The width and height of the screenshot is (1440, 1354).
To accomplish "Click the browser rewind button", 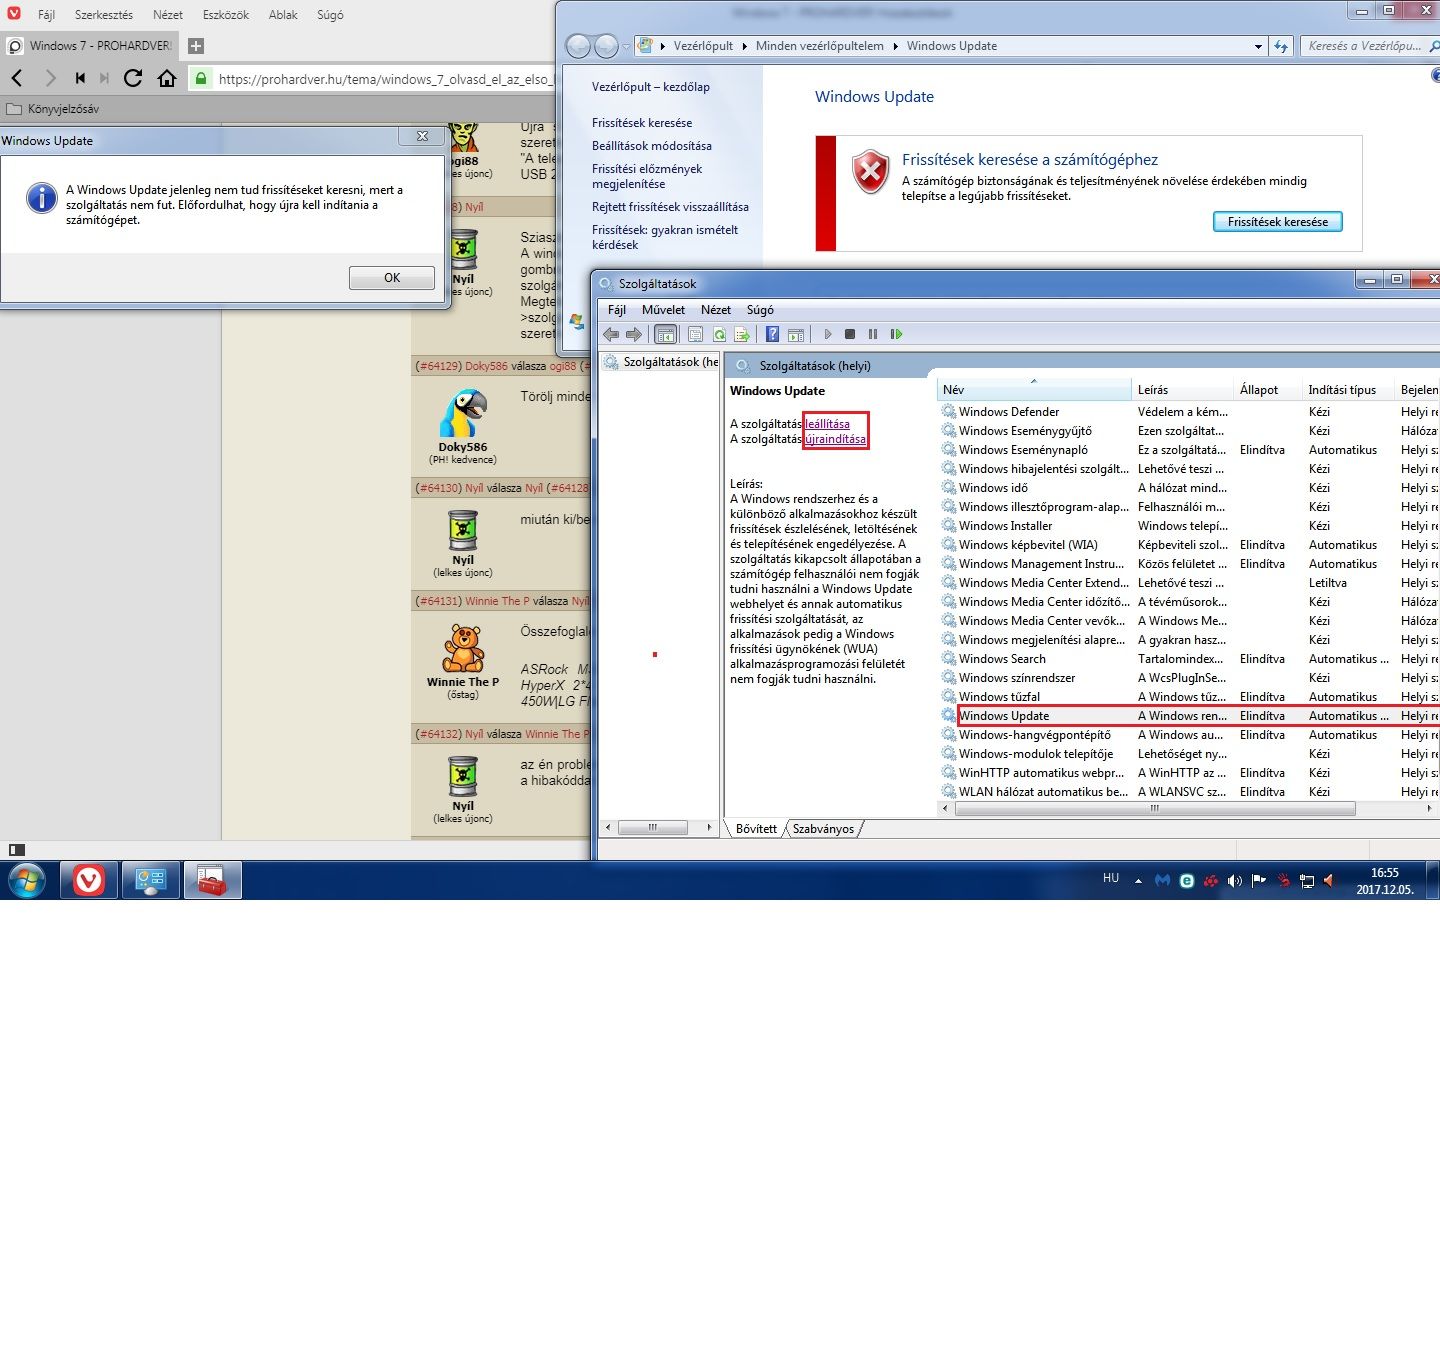I will pos(80,78).
